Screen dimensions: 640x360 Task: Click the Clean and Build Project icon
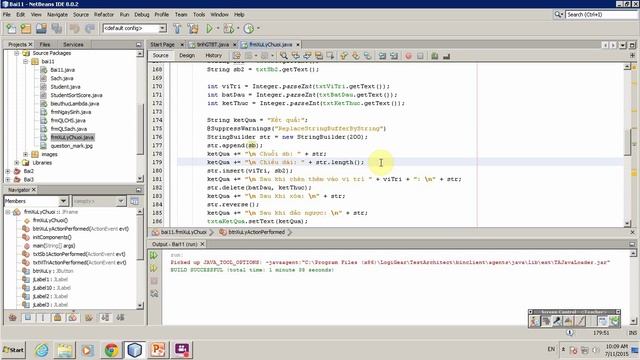tap(193, 29)
